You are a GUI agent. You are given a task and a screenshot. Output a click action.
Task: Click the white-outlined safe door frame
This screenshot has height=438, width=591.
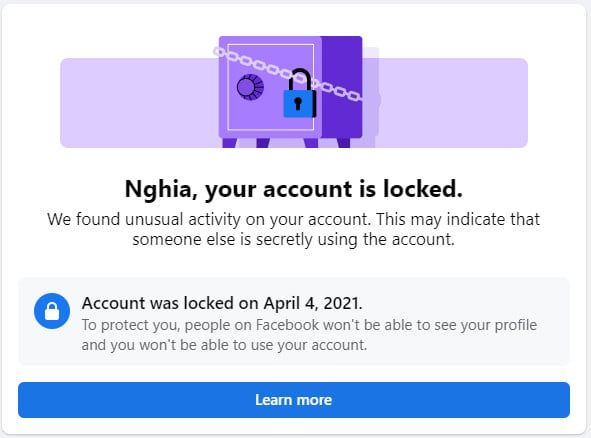coord(271,87)
